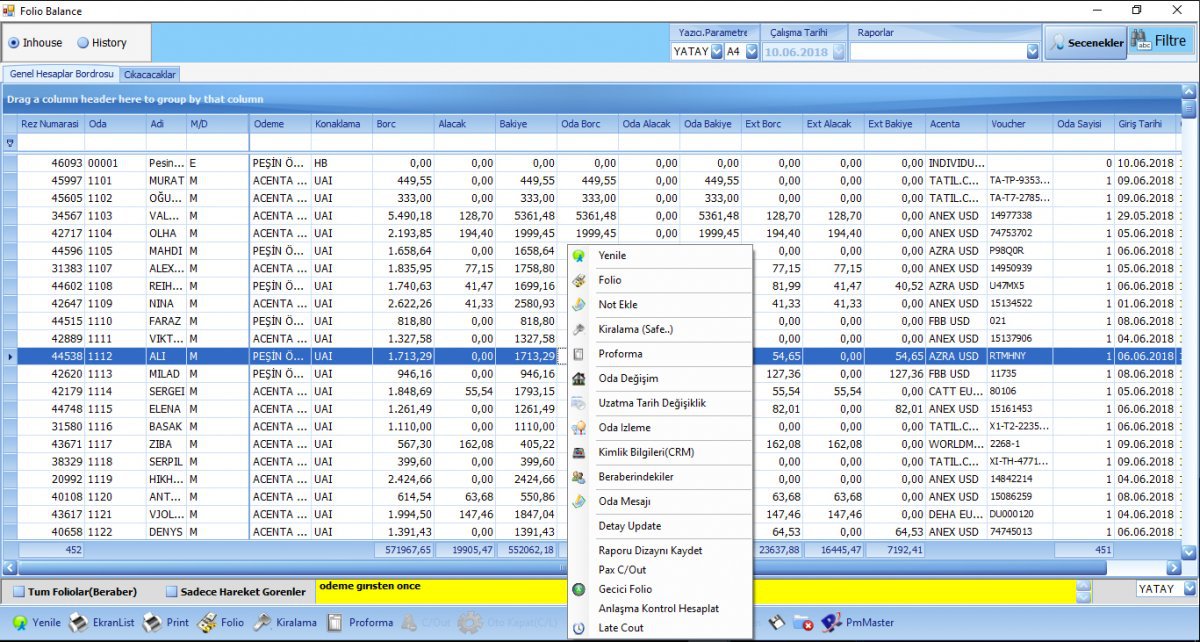Expand the Raporlar dropdown list

pos(1032,51)
